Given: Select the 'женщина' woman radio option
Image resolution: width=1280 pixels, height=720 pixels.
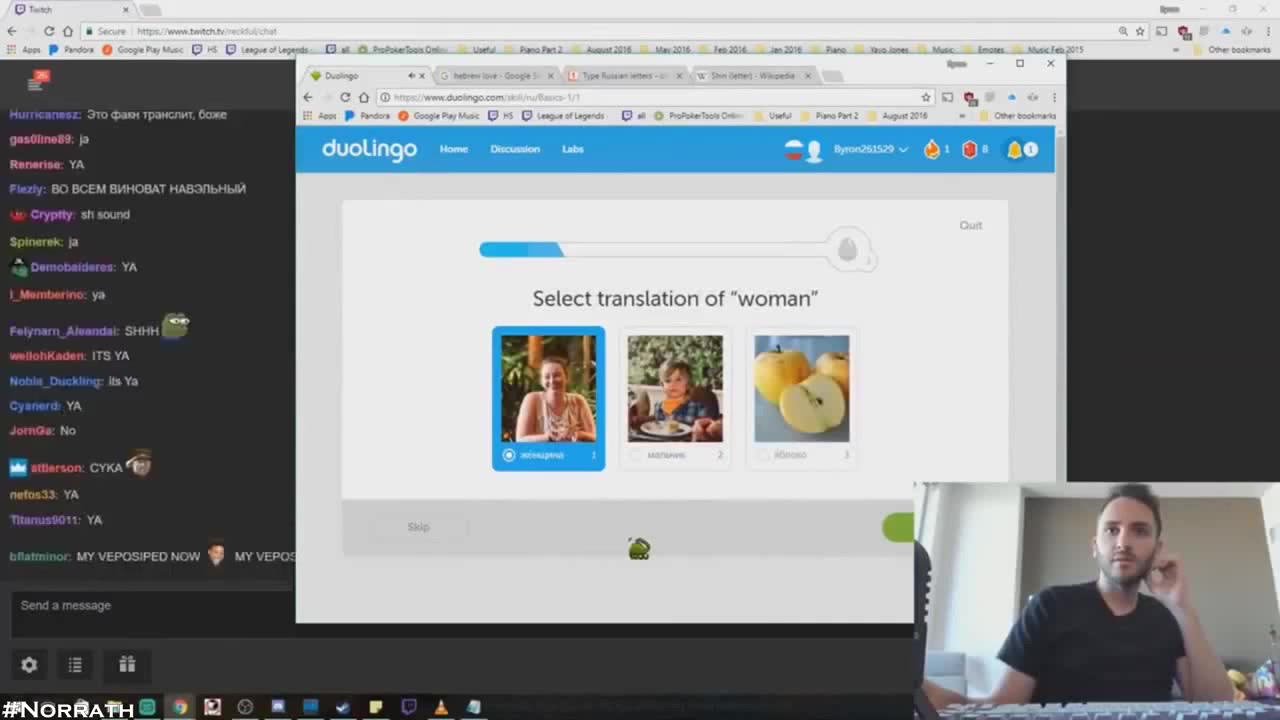Looking at the screenshot, I should pyautogui.click(x=509, y=455).
